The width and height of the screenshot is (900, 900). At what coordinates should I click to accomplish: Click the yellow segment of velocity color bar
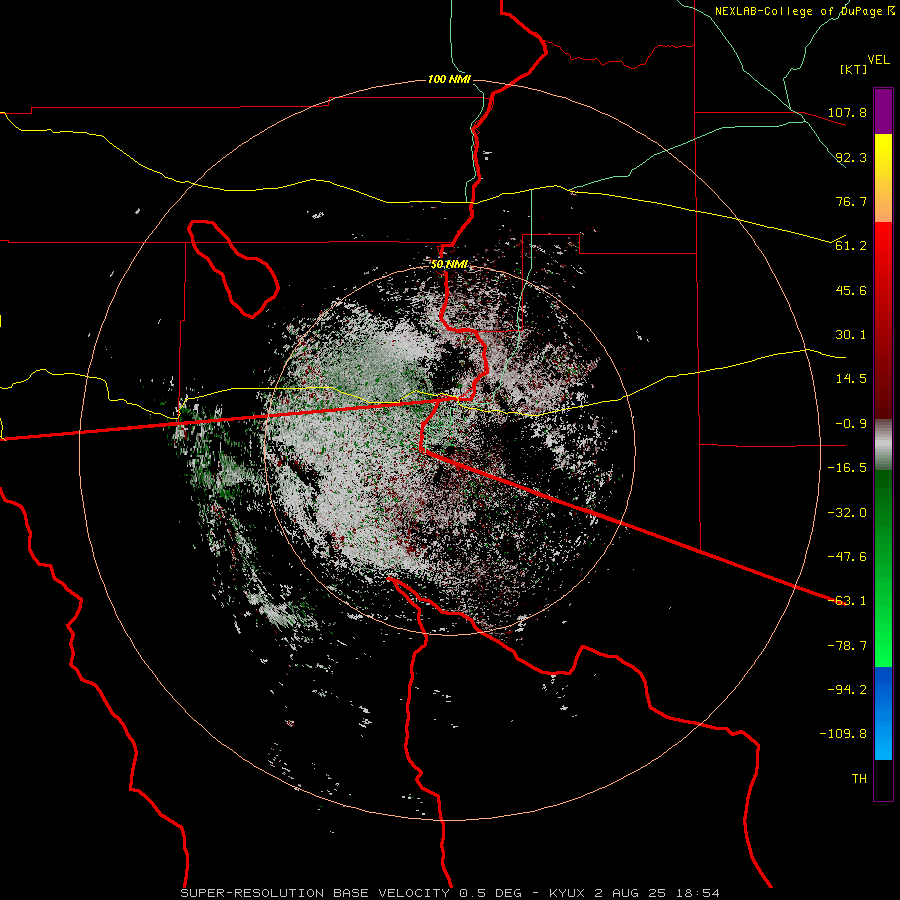[883, 178]
